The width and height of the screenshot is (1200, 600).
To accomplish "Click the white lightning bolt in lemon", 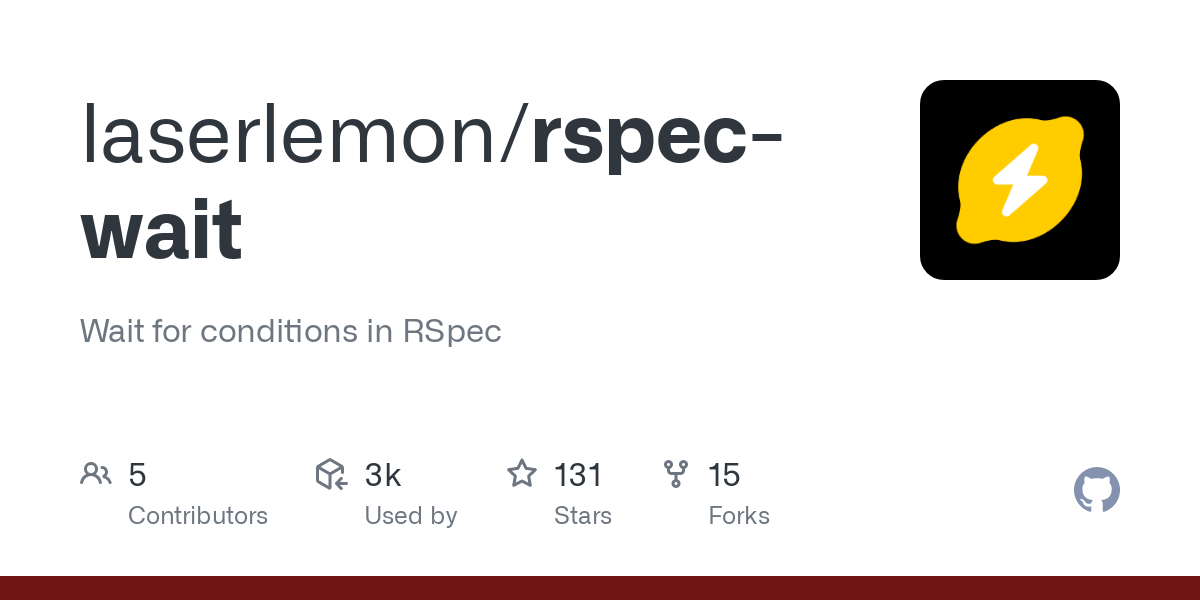I will click(1020, 181).
